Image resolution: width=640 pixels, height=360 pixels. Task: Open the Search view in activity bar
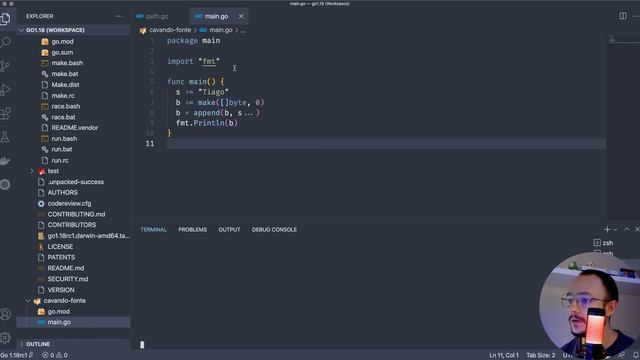tap(6, 42)
